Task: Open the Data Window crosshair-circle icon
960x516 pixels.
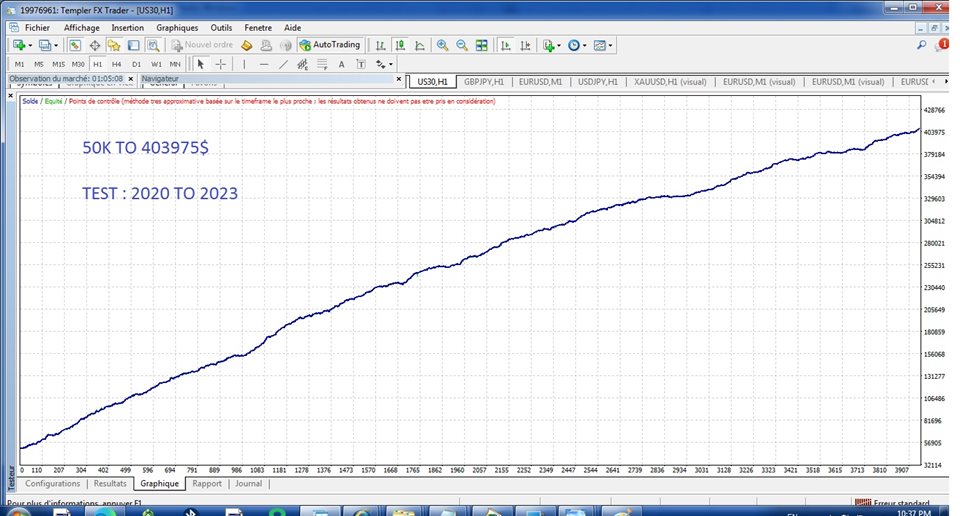Action: point(95,45)
